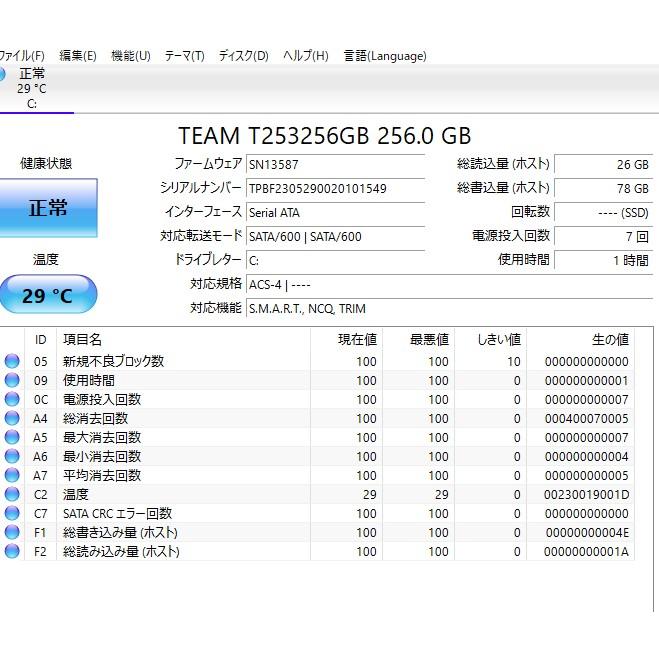Click threshold value 10 in row 05
Image resolution: width=659 pixels, height=659 pixels.
514,361
